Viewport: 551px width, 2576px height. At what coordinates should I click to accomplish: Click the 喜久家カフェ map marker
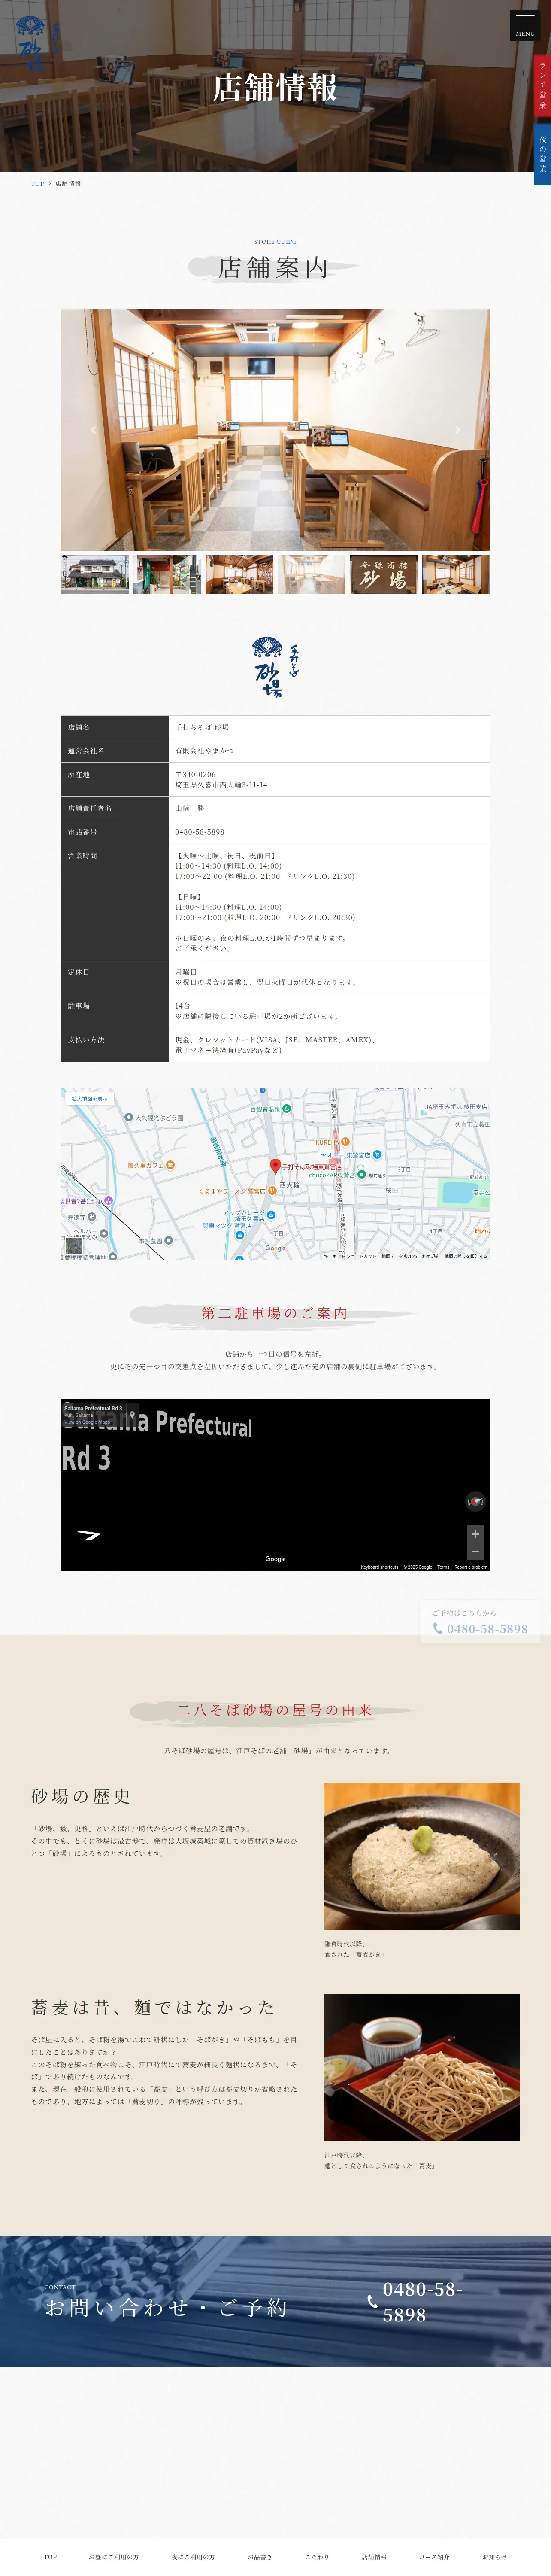pyautogui.click(x=171, y=1165)
